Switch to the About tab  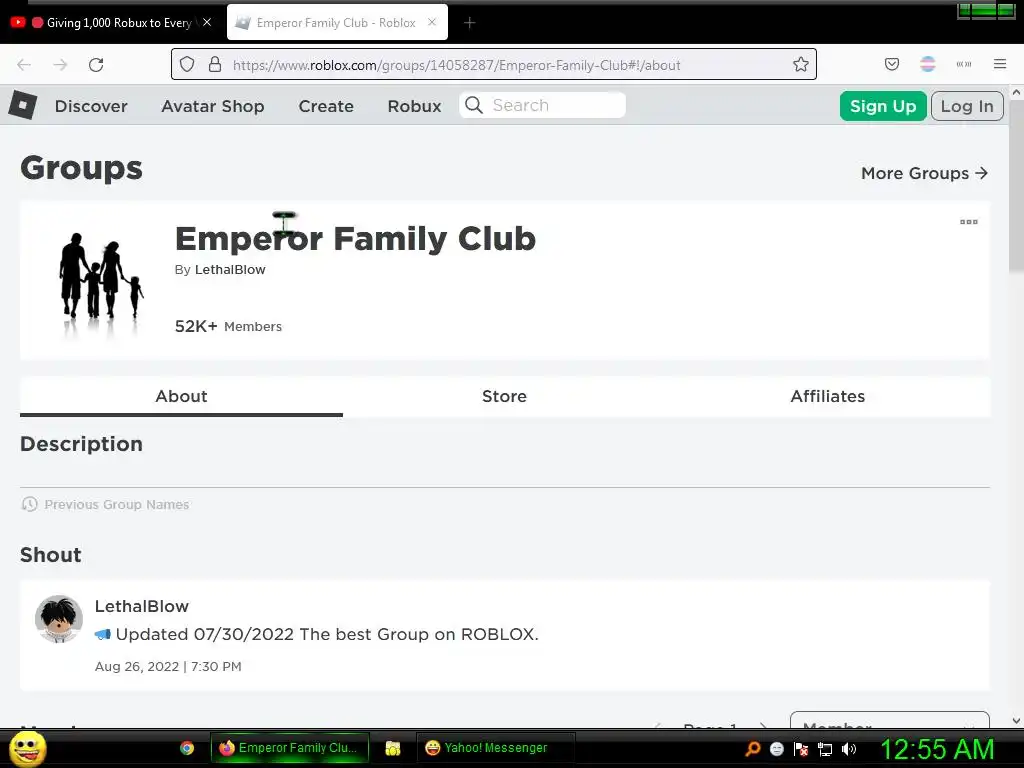[x=181, y=396]
